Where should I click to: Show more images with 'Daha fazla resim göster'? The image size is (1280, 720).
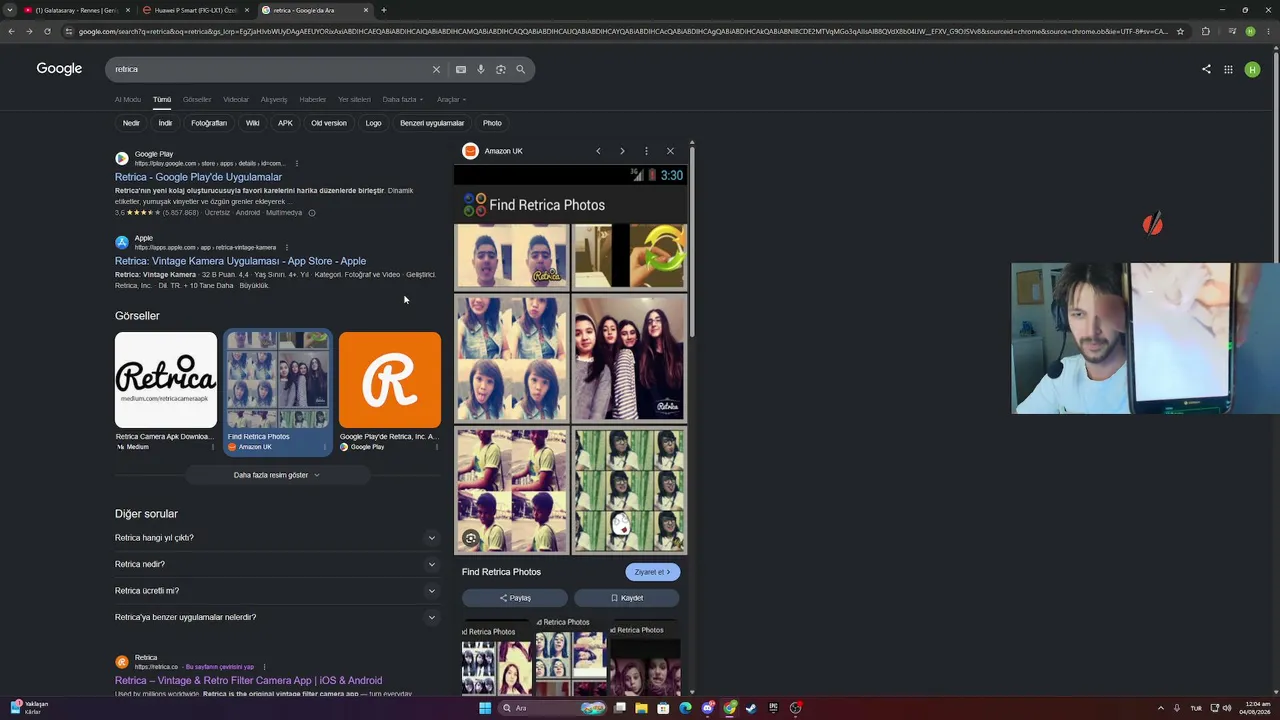click(277, 475)
